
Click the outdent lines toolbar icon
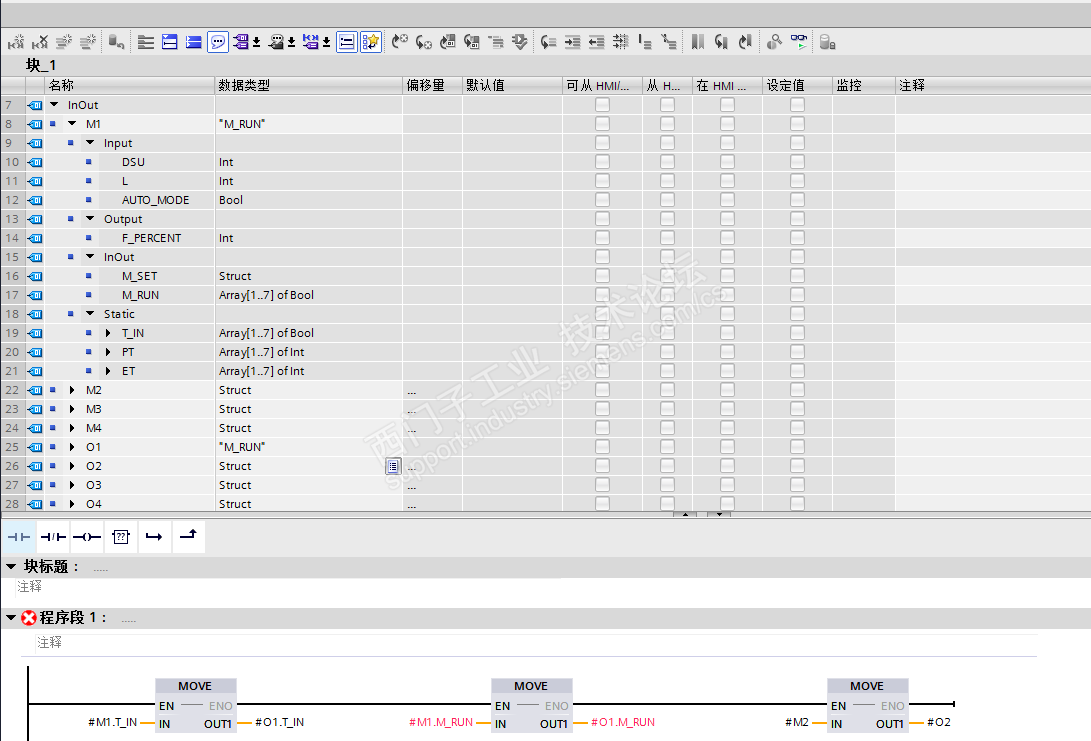click(x=596, y=42)
